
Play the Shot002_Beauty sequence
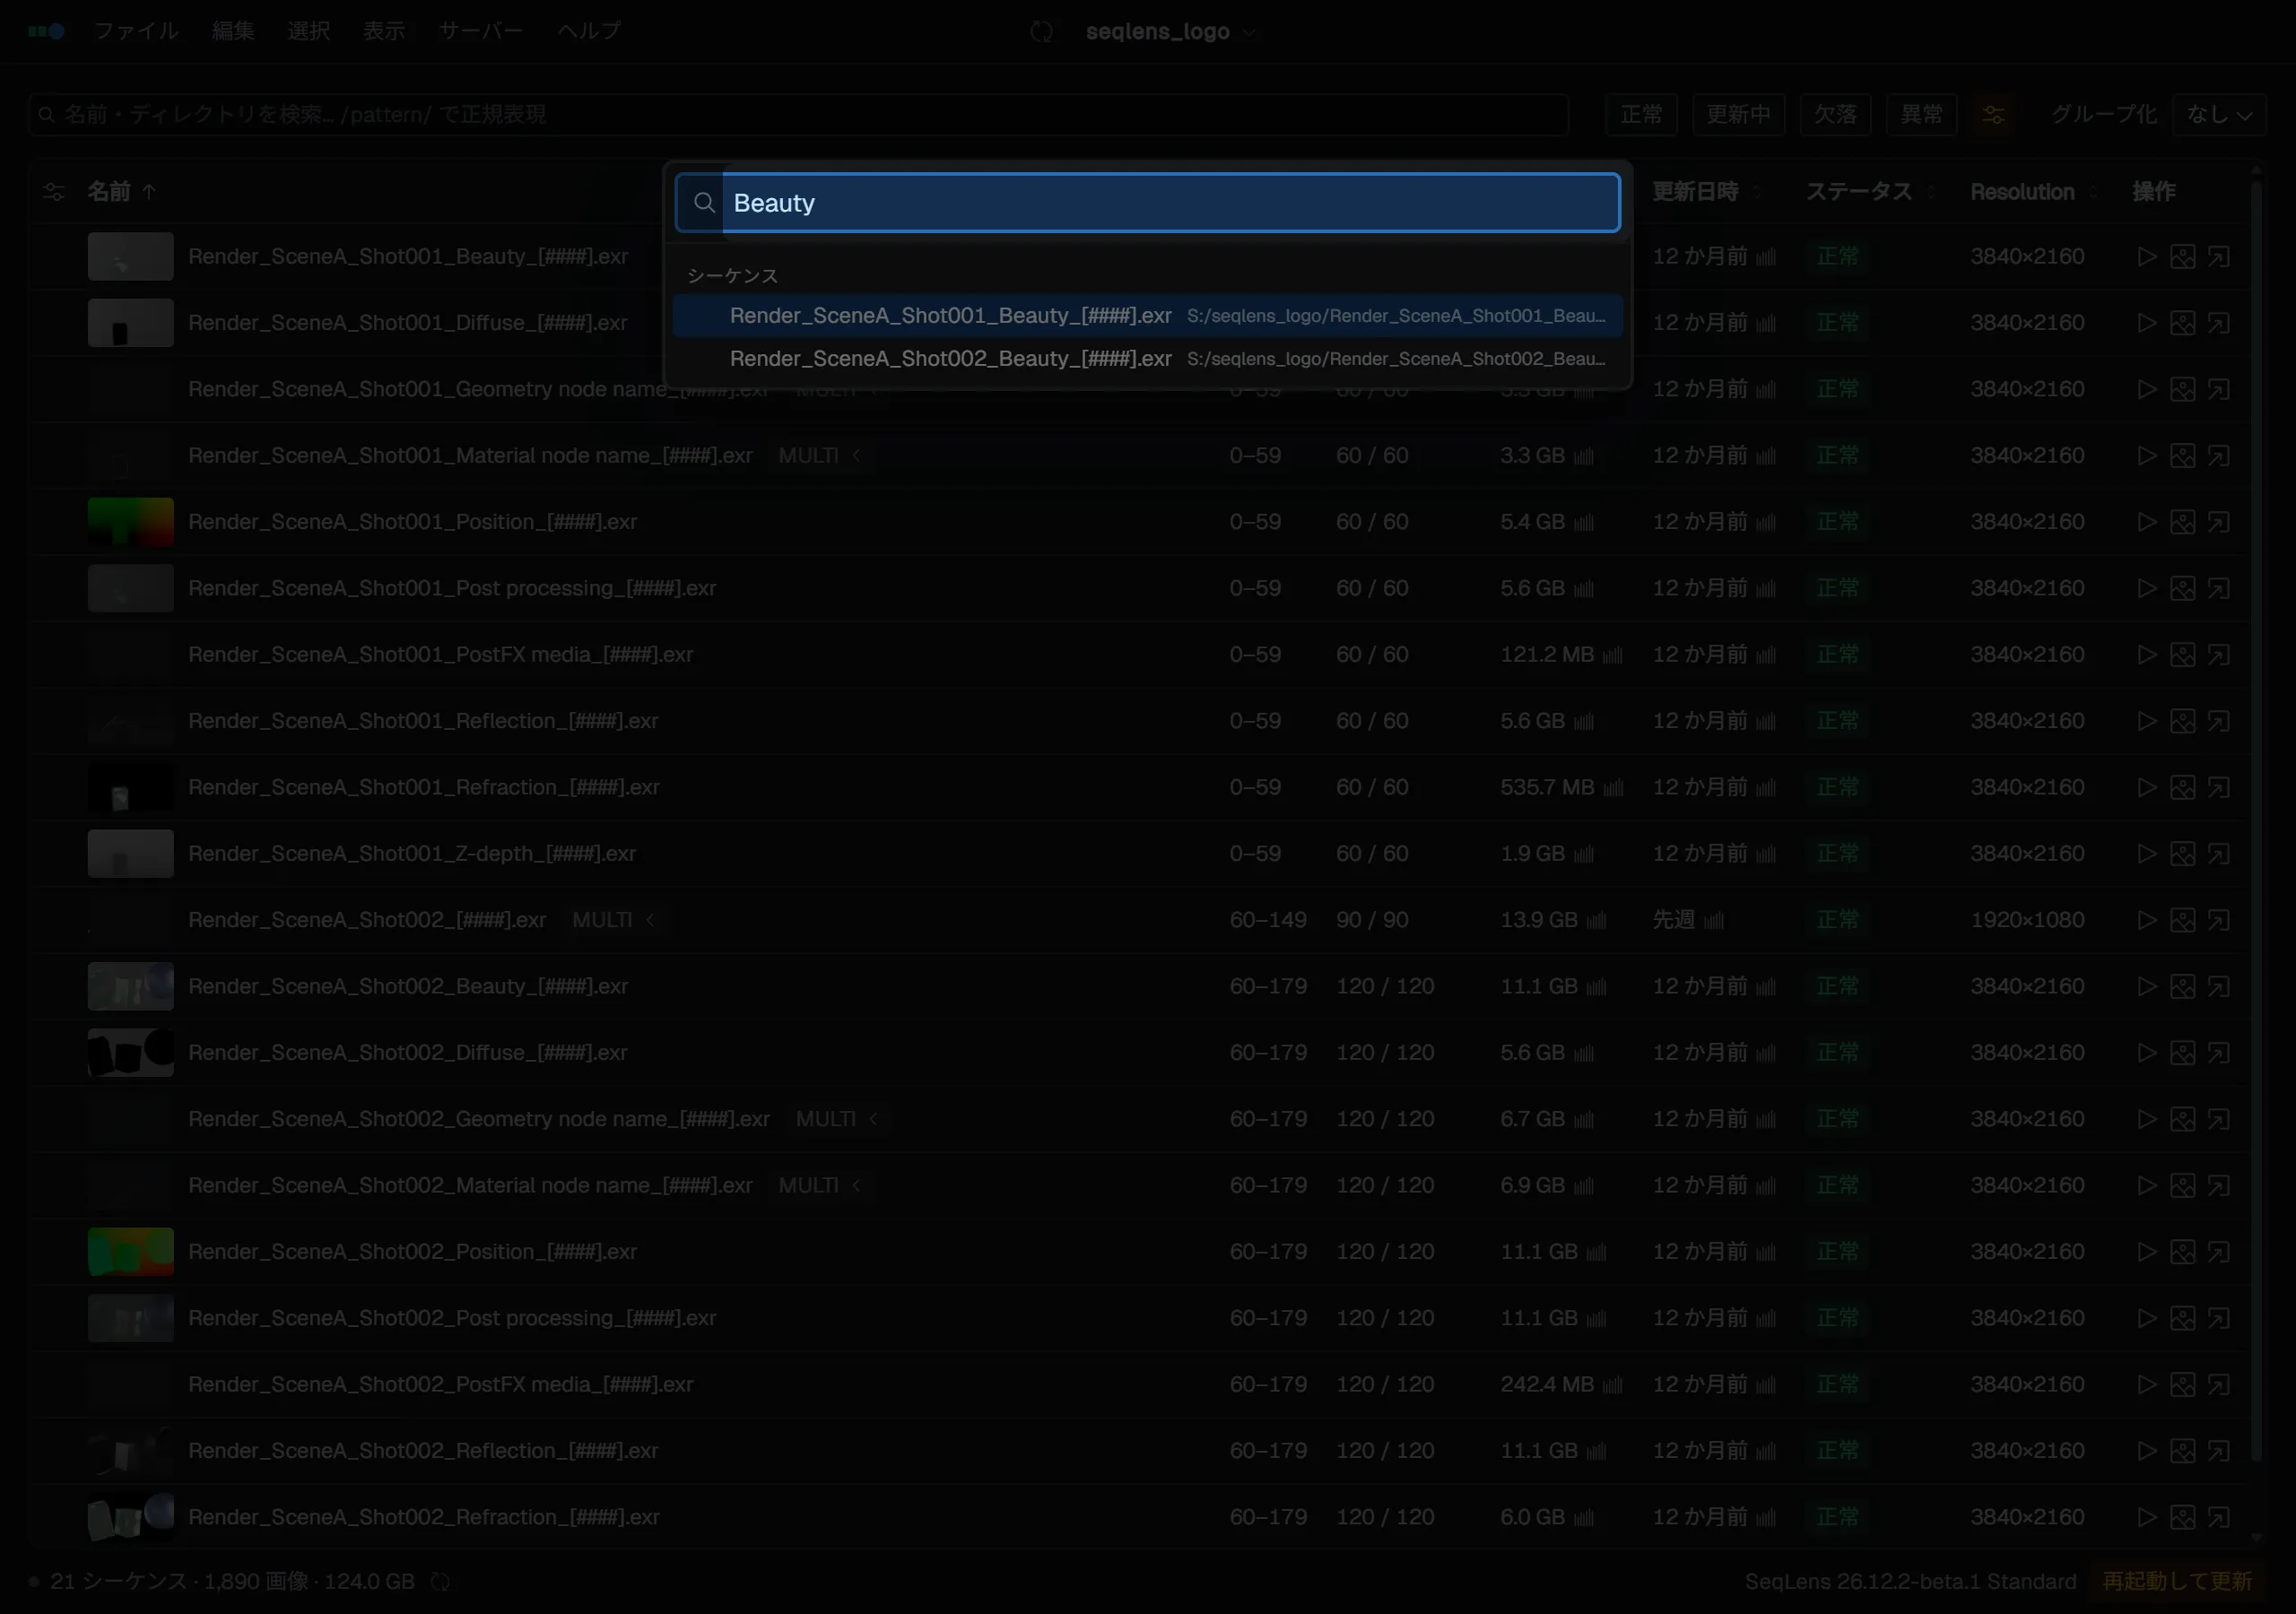click(2146, 986)
